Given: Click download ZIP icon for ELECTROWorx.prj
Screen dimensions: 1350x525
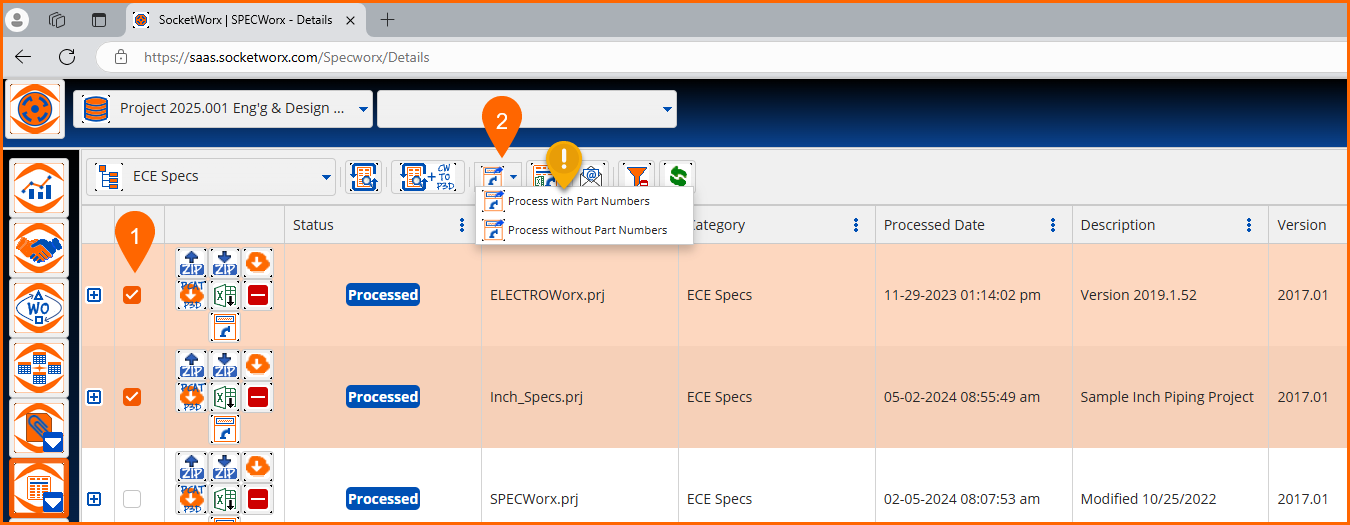Looking at the screenshot, I should click(x=225, y=264).
